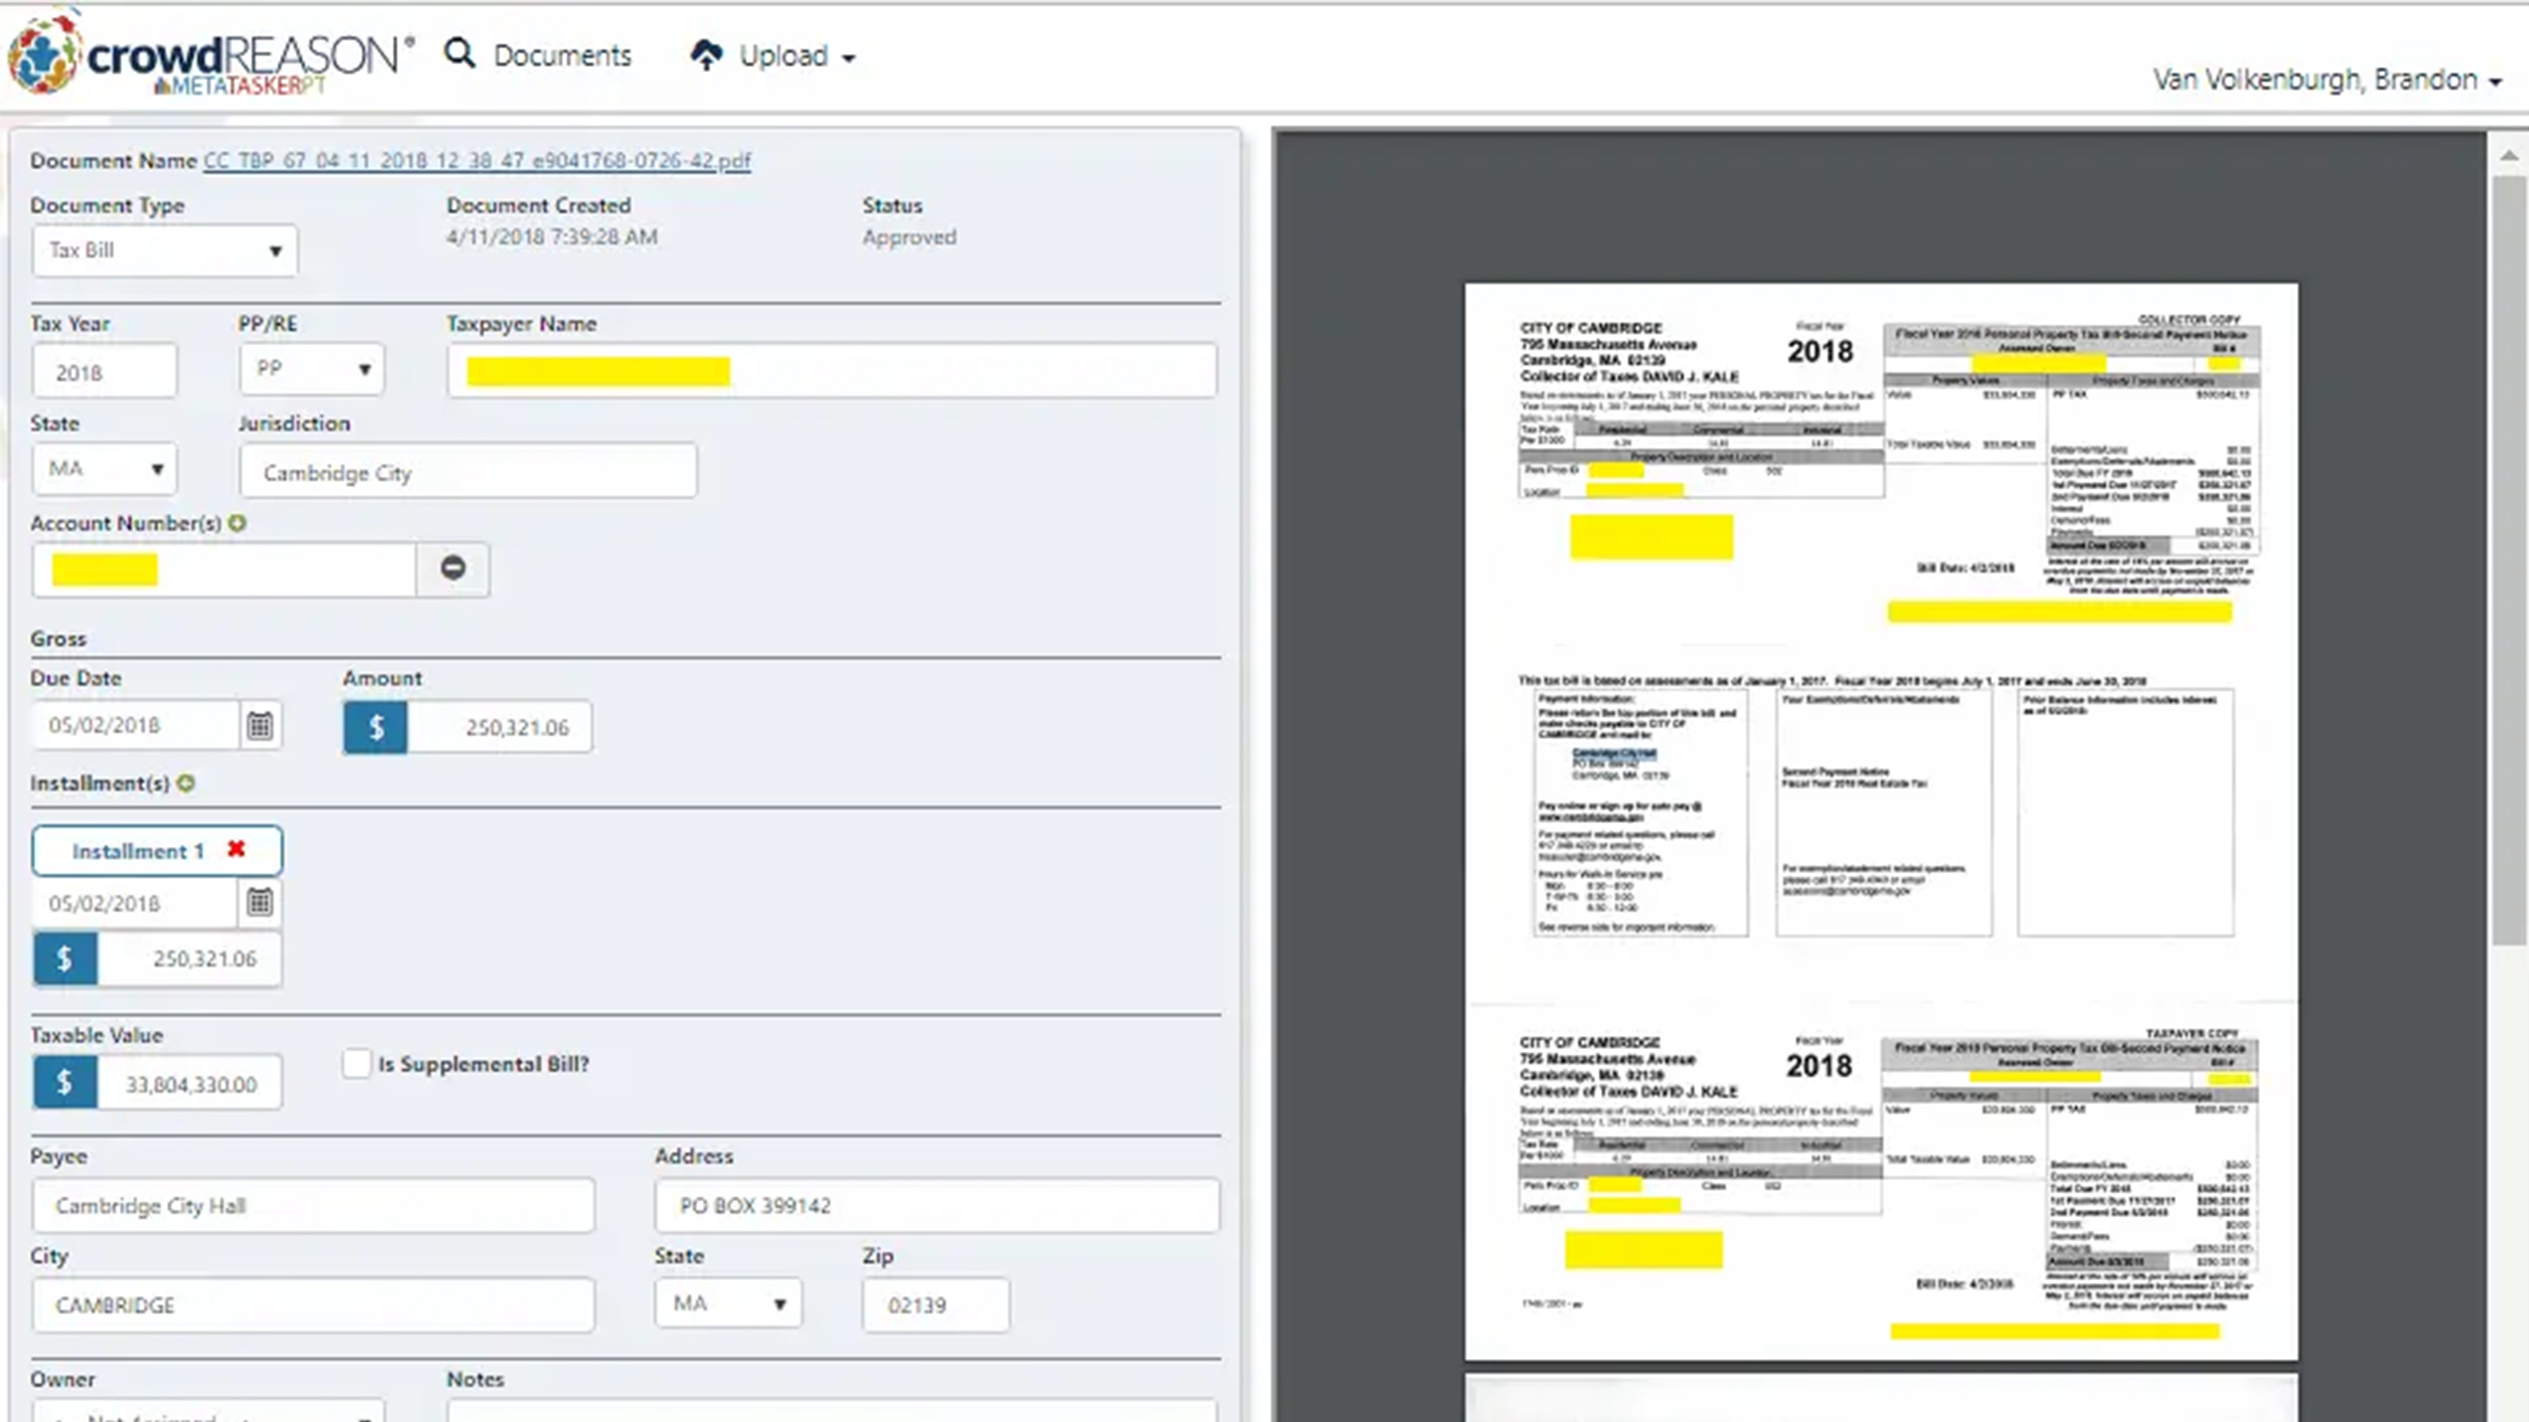
Task: Click the document viewer vertical scrollbar
Action: pyautogui.click(x=2508, y=560)
